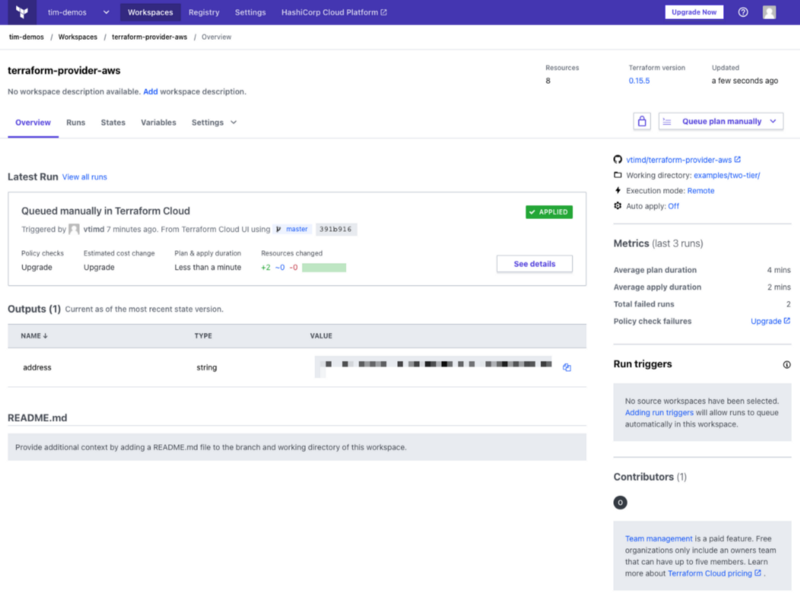Copy the address output value
800x599 pixels.
click(567, 367)
